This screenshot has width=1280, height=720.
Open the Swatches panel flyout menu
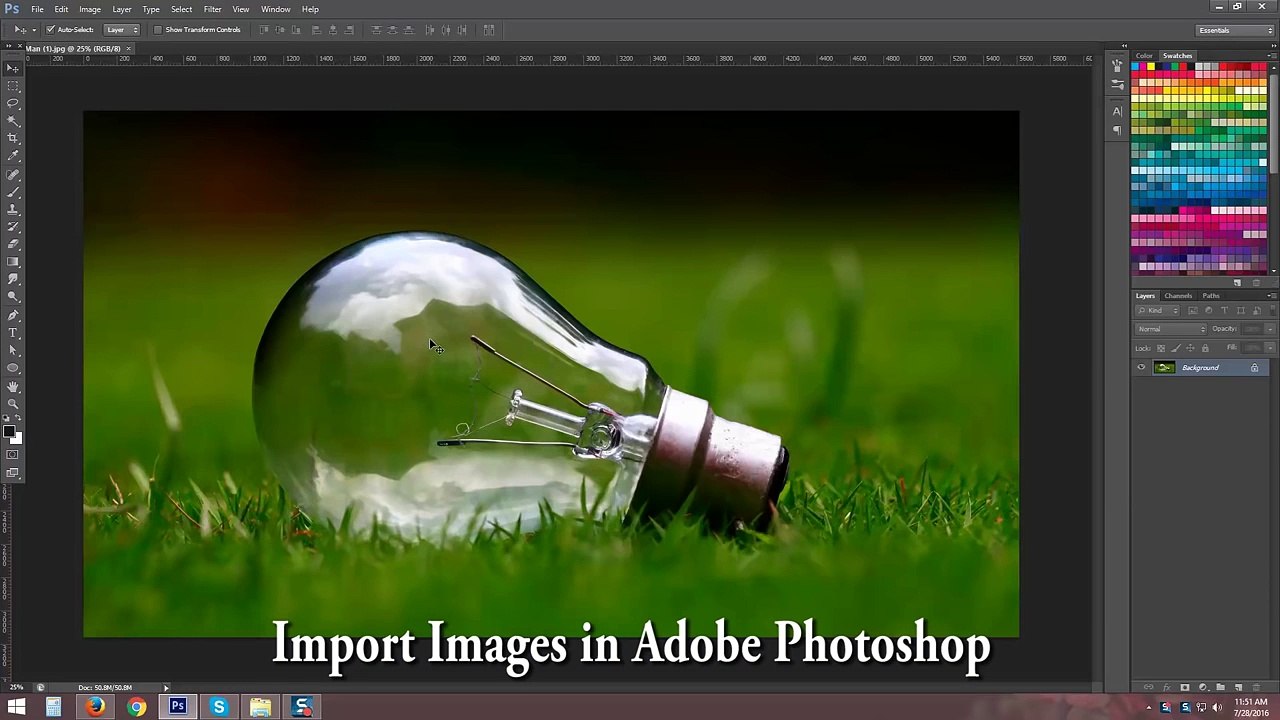[1271, 56]
